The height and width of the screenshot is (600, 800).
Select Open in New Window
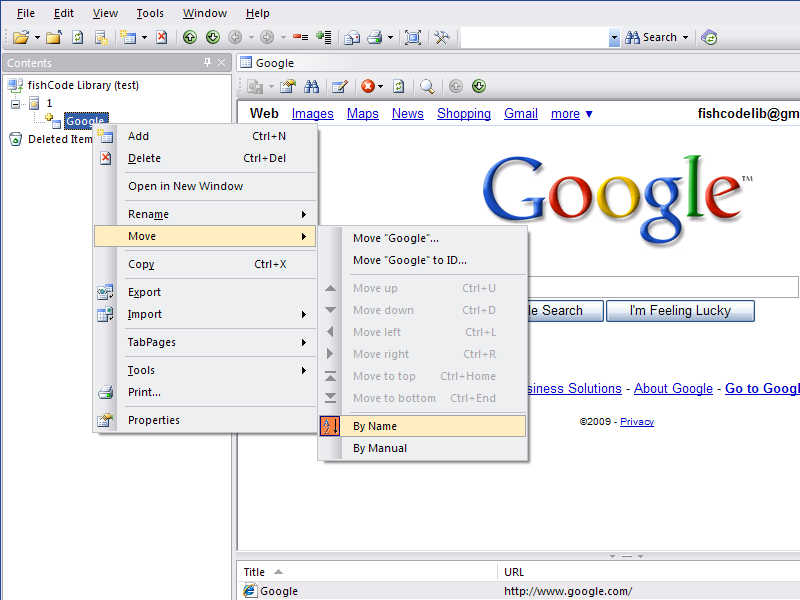206,186
